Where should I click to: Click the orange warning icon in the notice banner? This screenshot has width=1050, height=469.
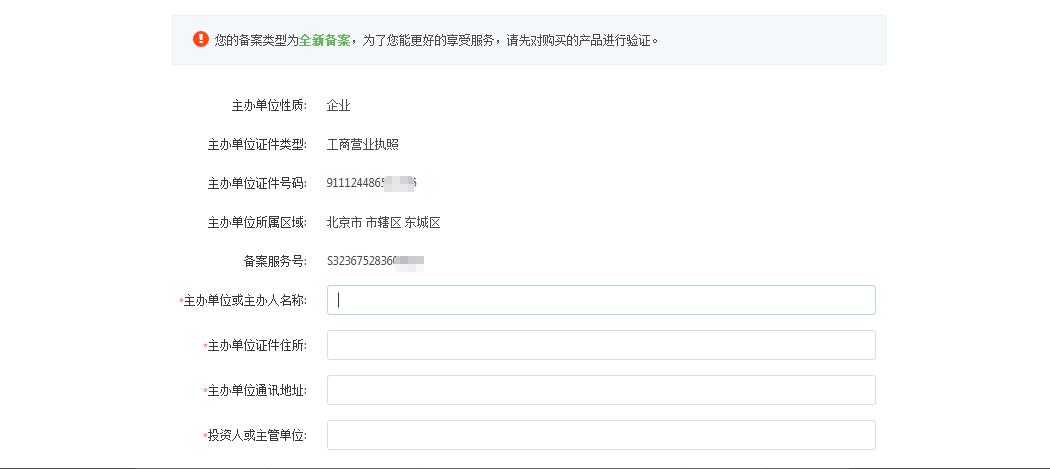pos(201,40)
